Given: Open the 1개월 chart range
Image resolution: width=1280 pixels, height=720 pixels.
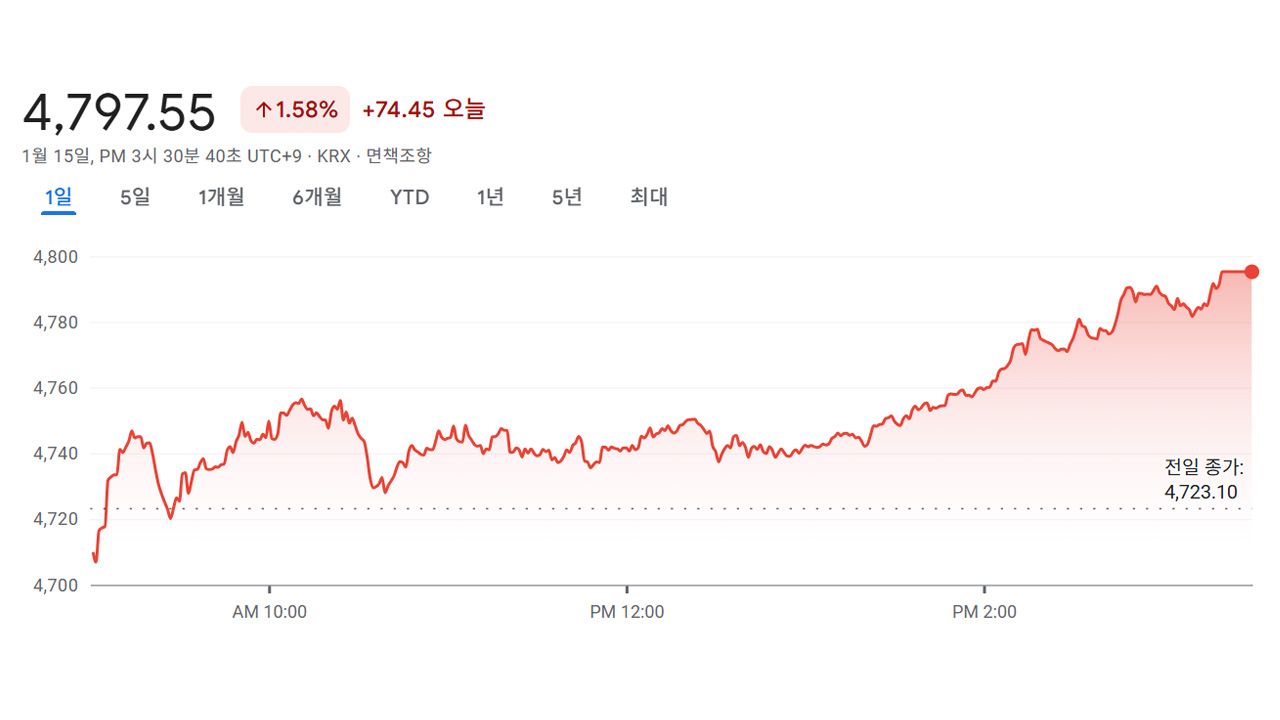Looking at the screenshot, I should click(x=221, y=197).
